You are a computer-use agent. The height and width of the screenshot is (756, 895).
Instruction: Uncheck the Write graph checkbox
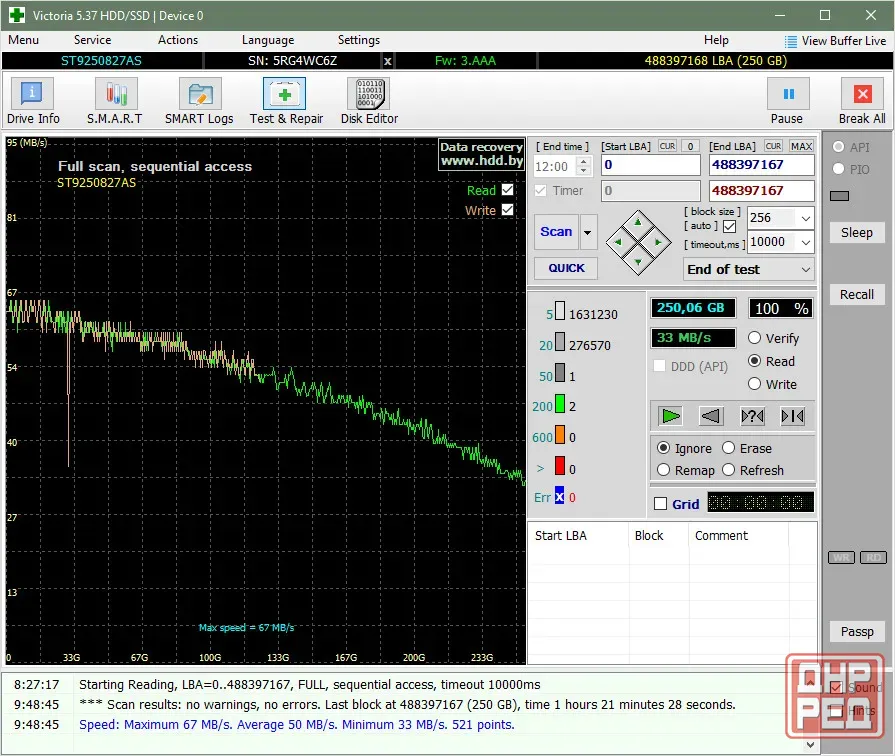[507, 210]
